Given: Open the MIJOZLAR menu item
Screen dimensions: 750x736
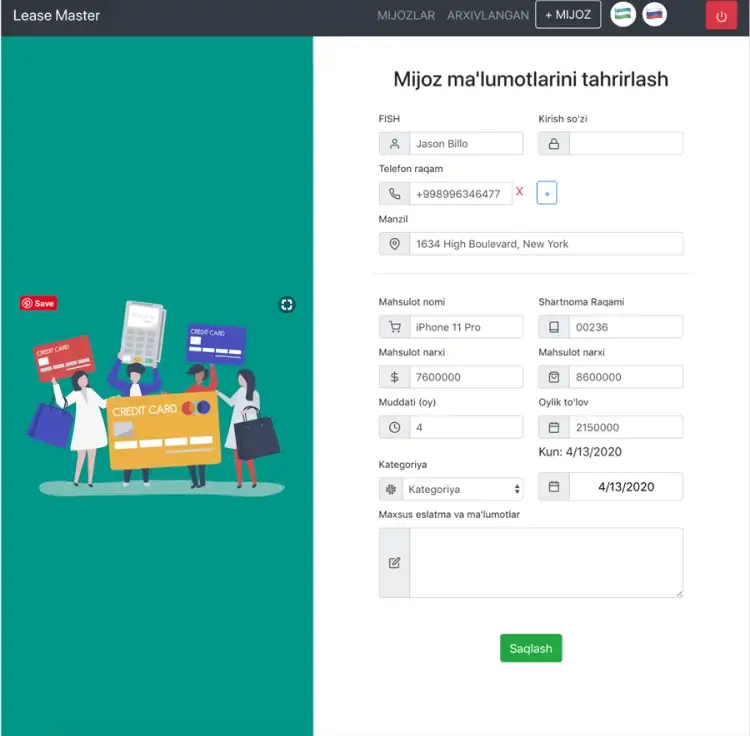Looking at the screenshot, I should point(406,16).
